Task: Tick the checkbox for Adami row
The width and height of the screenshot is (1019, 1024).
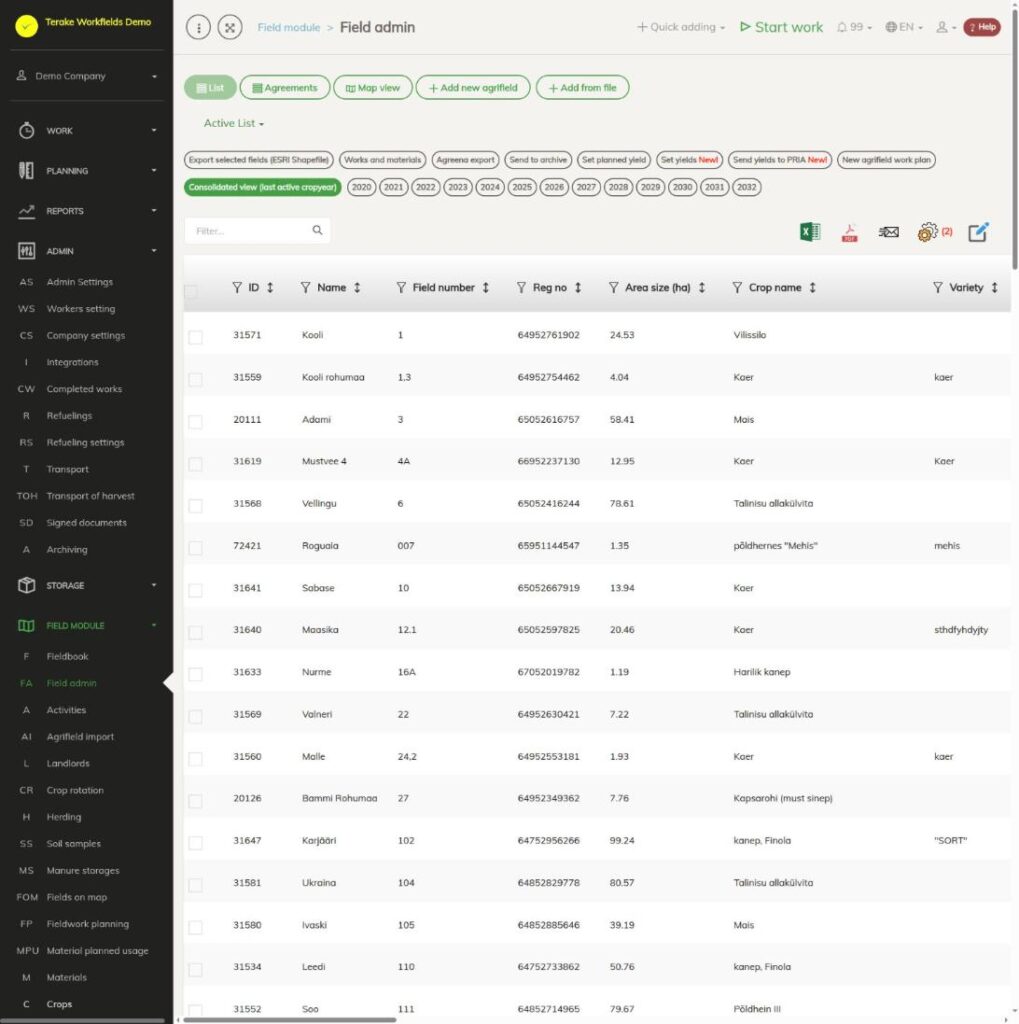Action: coord(195,422)
